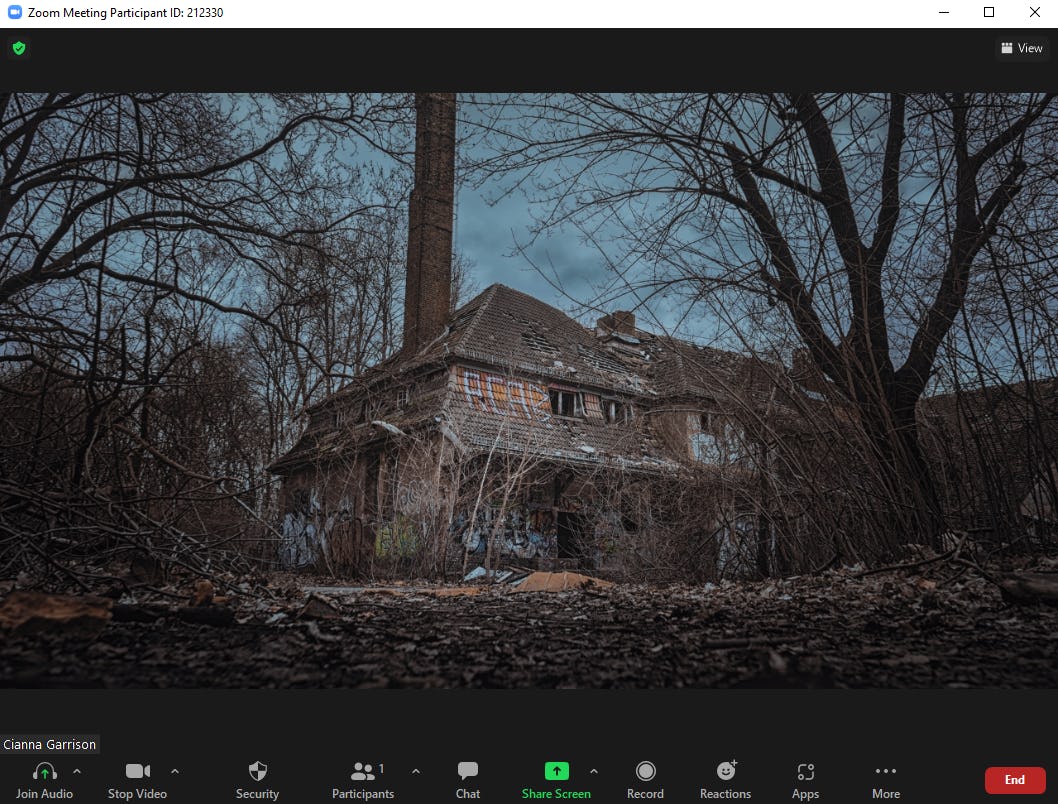Join Audio for the meeting
Screen dimensions: 1058x804
(x=44, y=771)
